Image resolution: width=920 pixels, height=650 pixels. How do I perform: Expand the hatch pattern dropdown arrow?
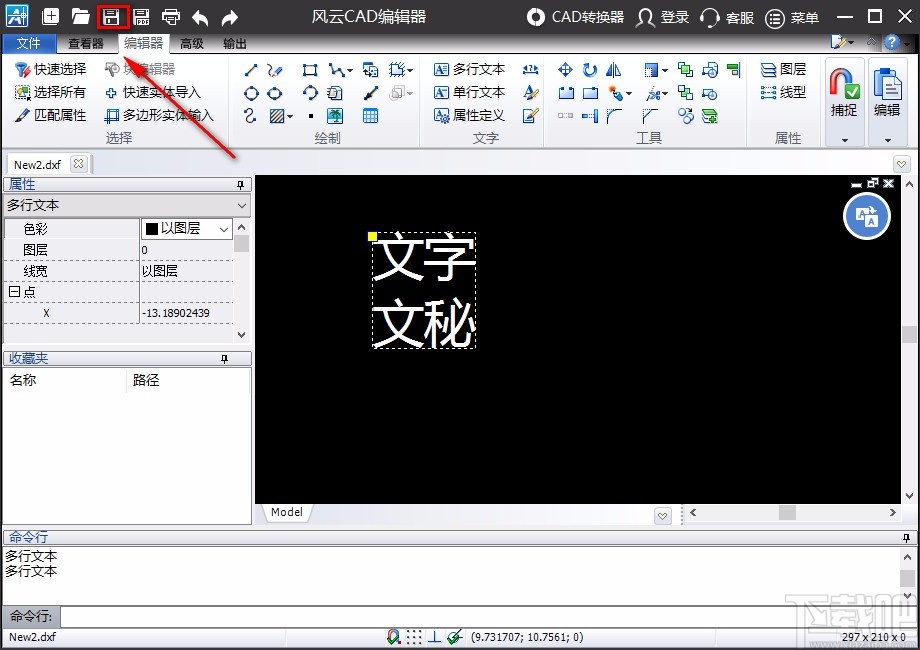pyautogui.click(x=290, y=116)
